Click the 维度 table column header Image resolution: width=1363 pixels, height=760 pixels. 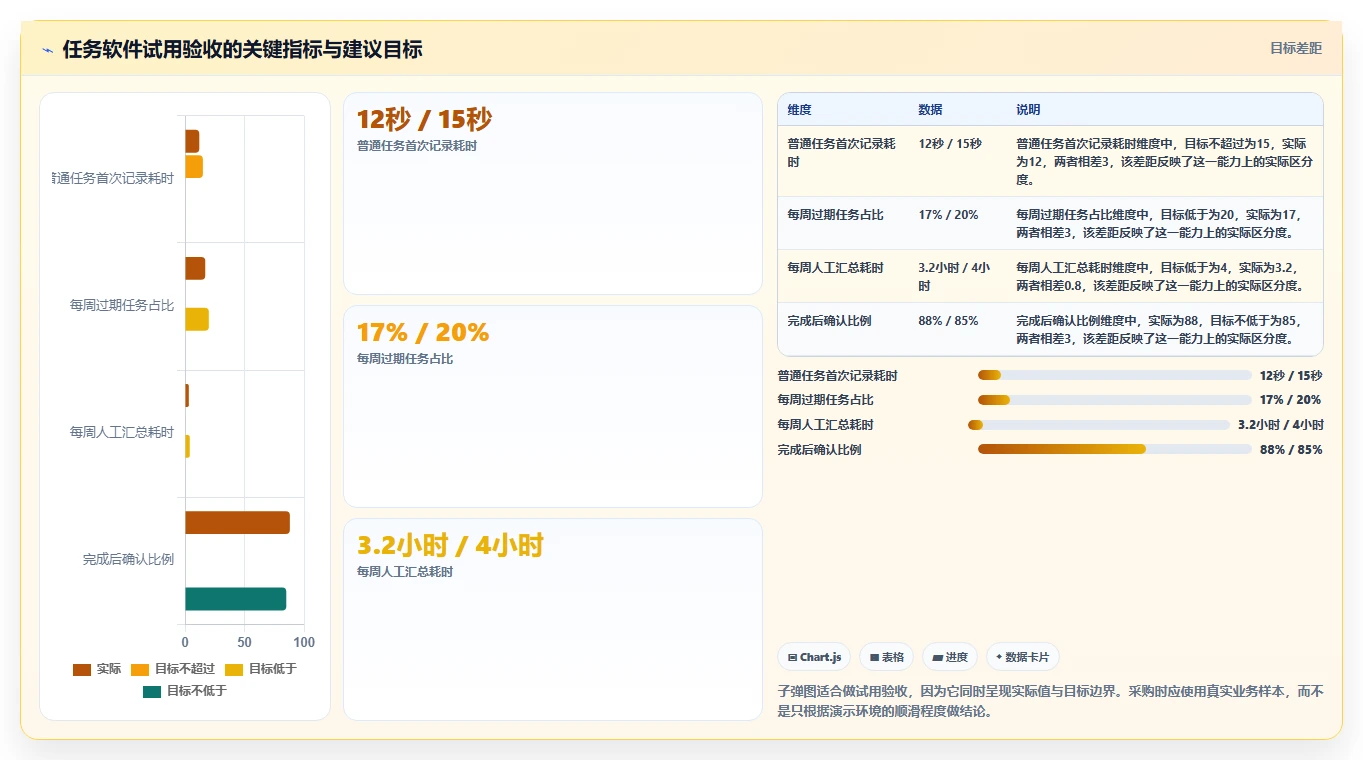click(x=843, y=110)
